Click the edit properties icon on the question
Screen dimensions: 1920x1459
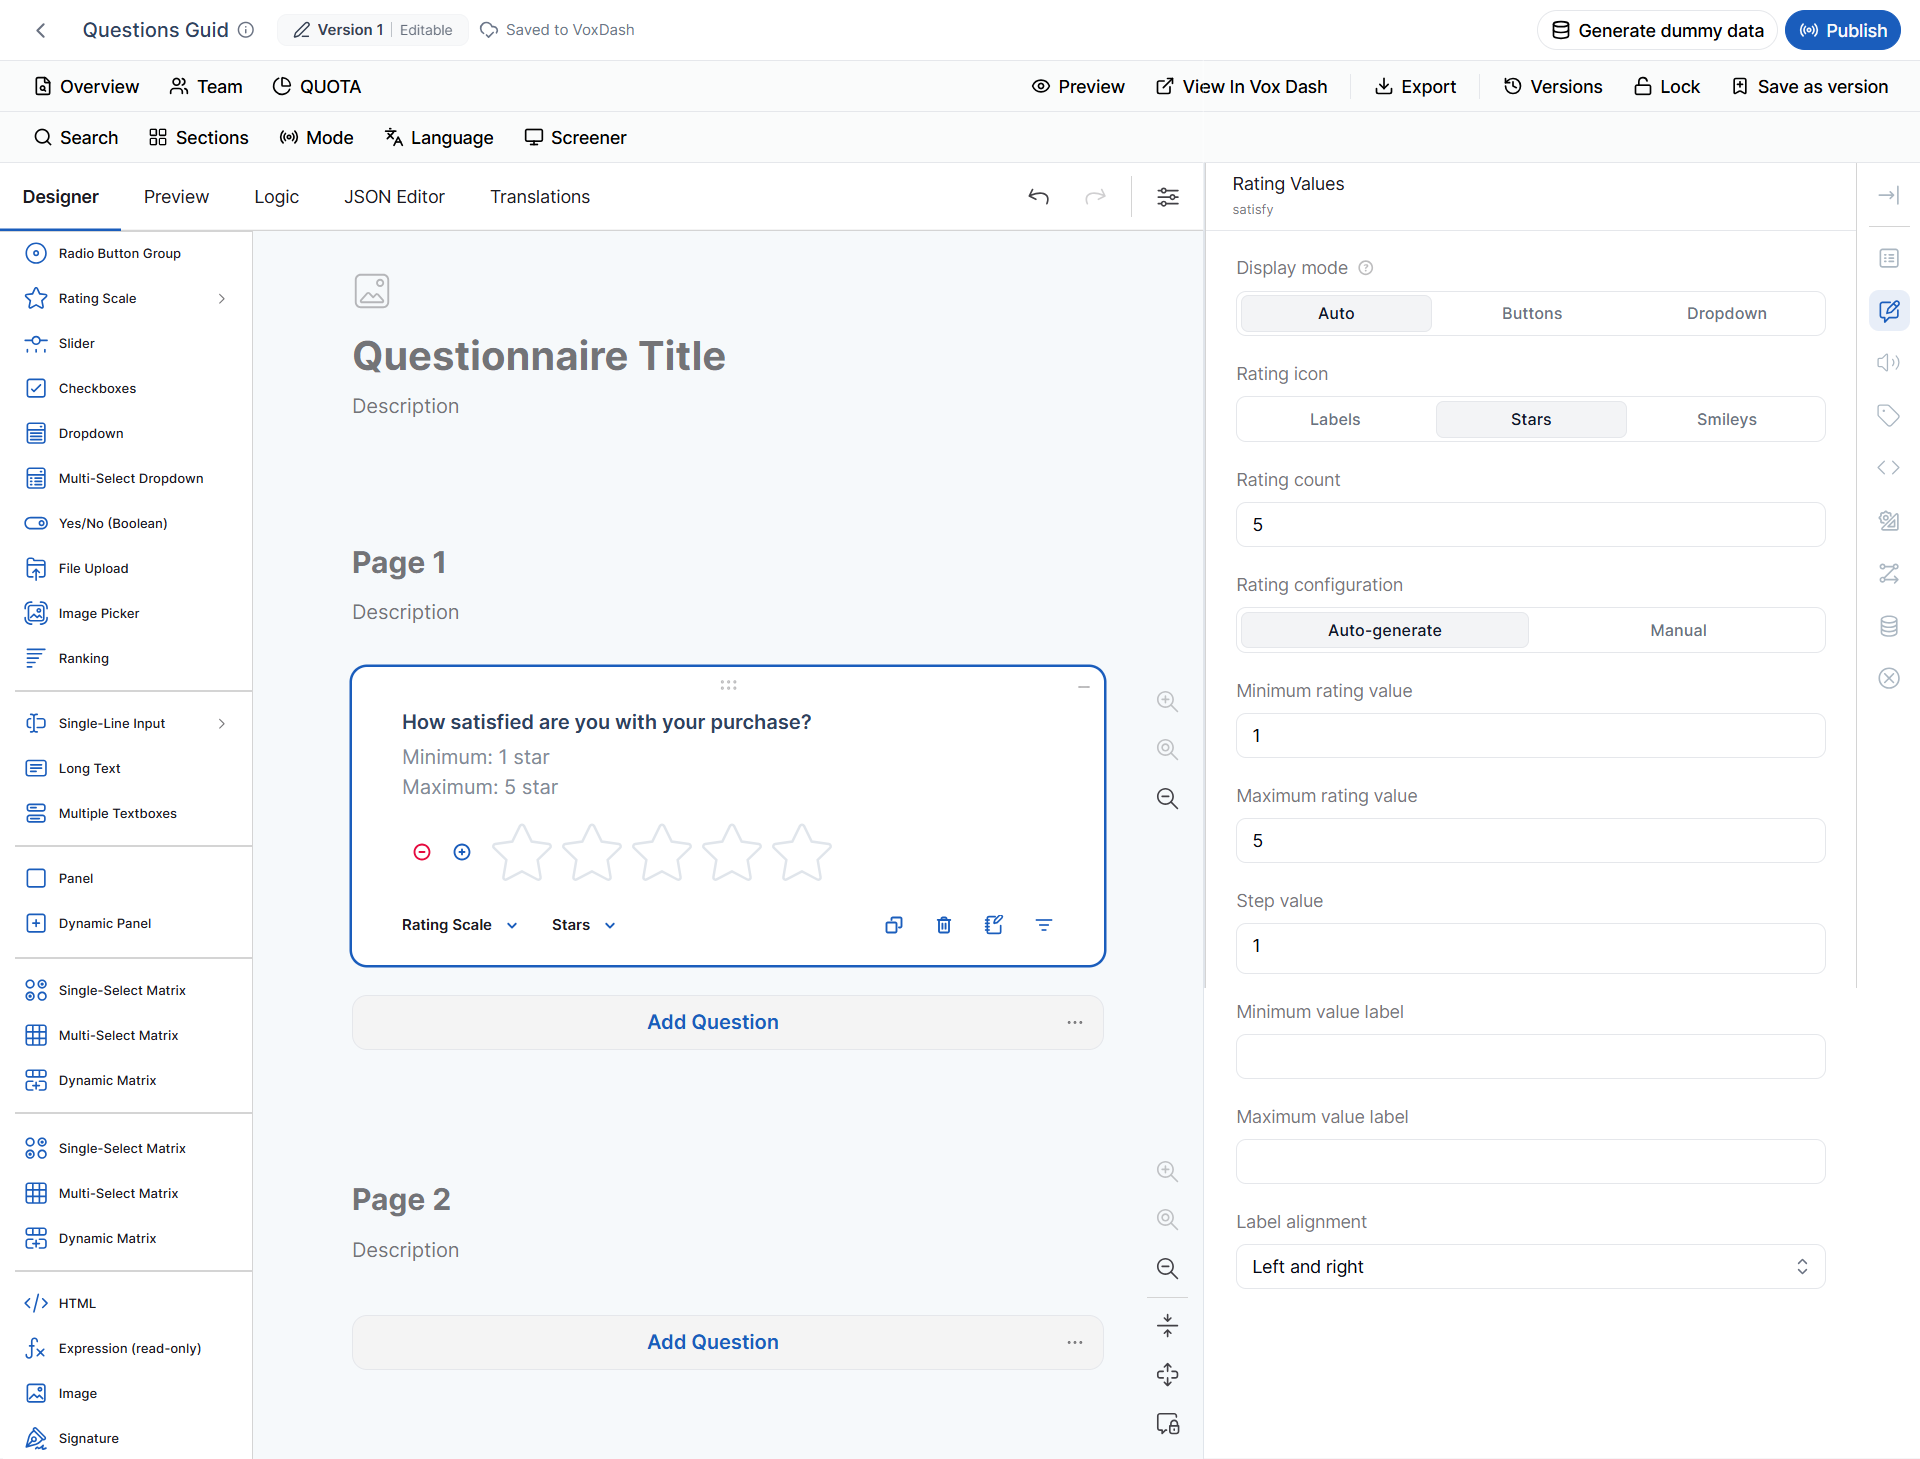[x=994, y=925]
